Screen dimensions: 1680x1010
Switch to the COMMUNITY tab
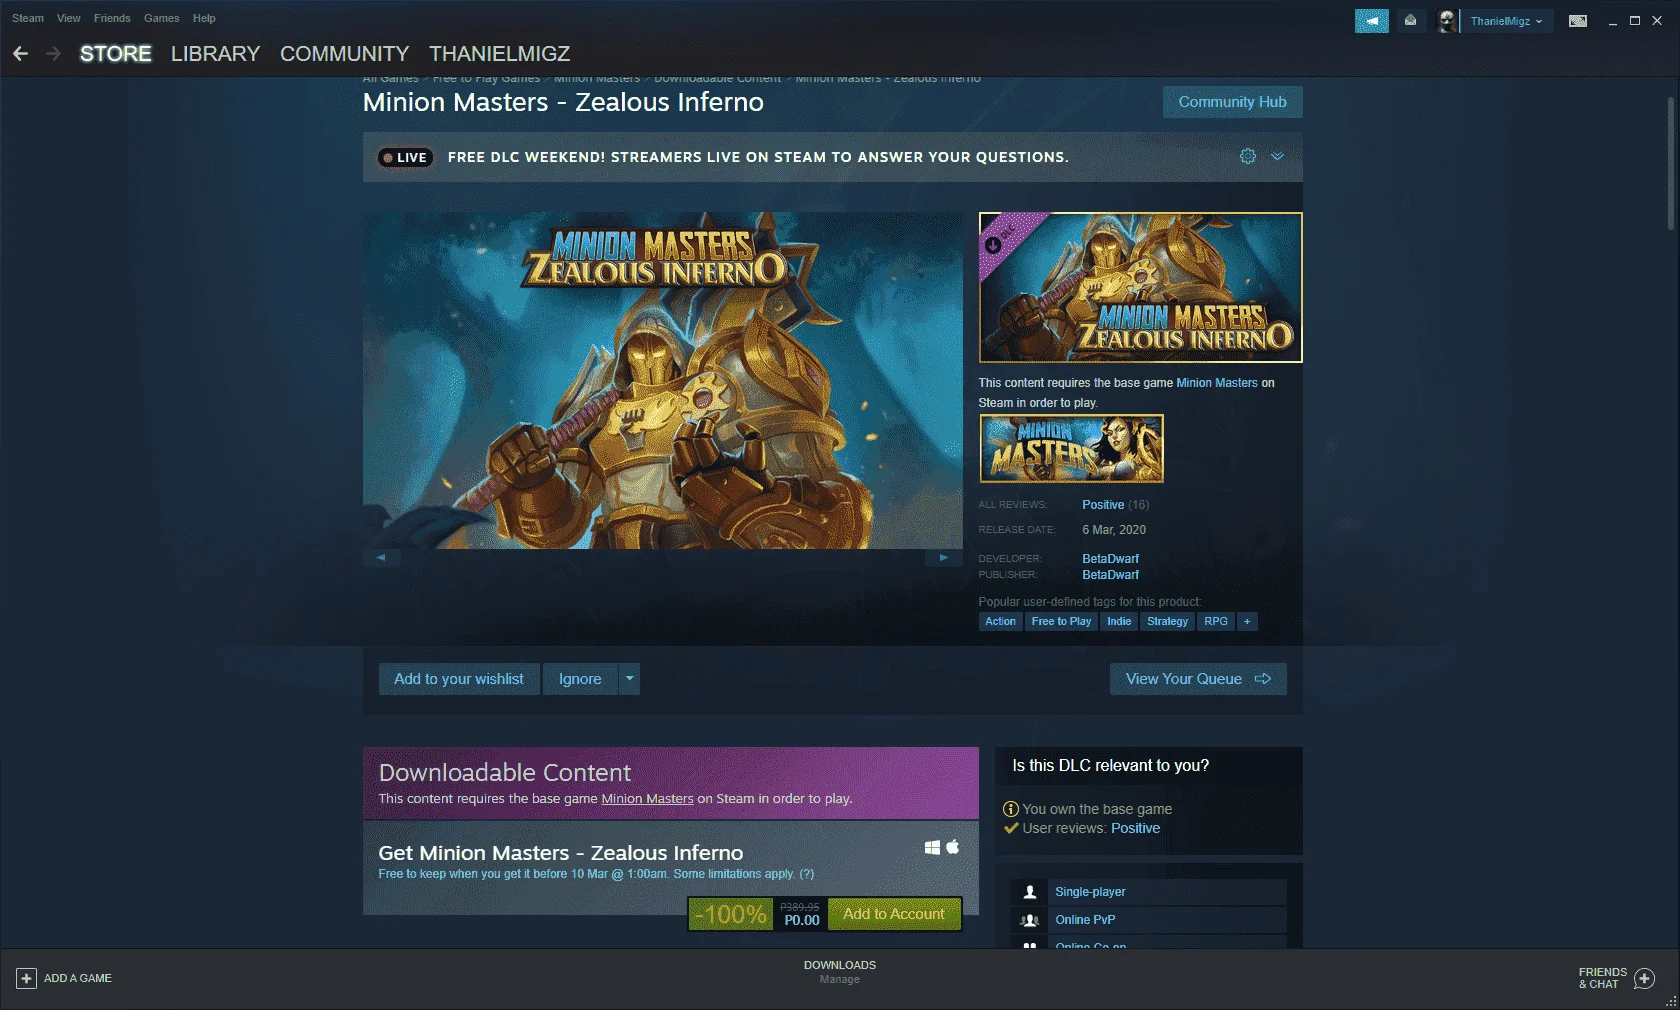(344, 54)
